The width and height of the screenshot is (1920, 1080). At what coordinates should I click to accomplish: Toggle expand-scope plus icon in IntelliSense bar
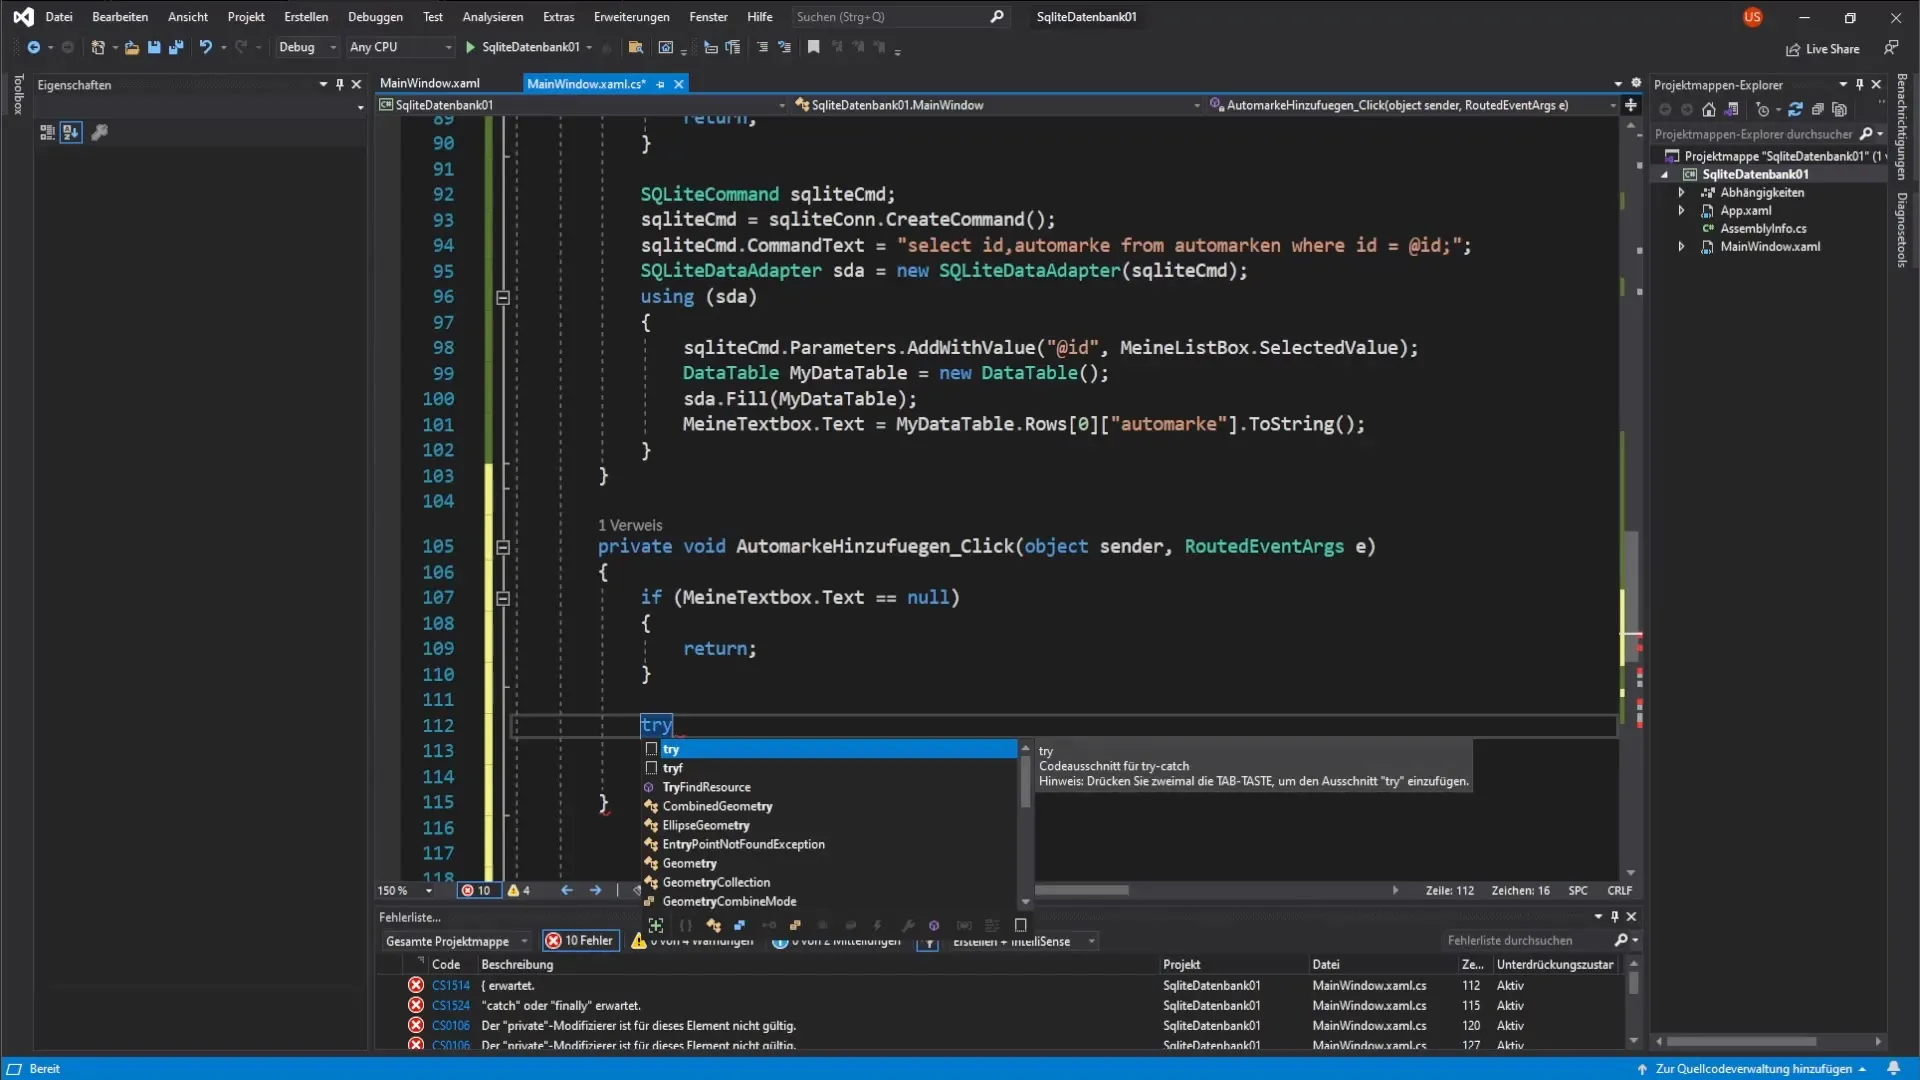(x=655, y=926)
